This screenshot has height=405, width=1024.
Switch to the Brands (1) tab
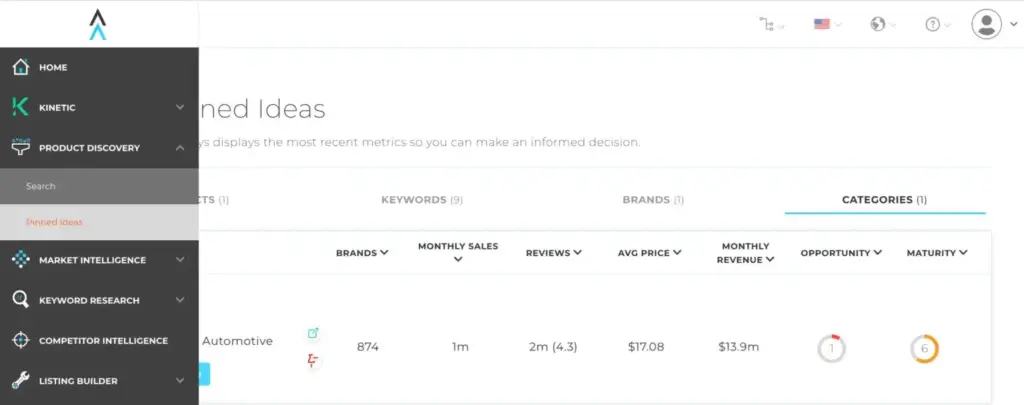point(653,200)
